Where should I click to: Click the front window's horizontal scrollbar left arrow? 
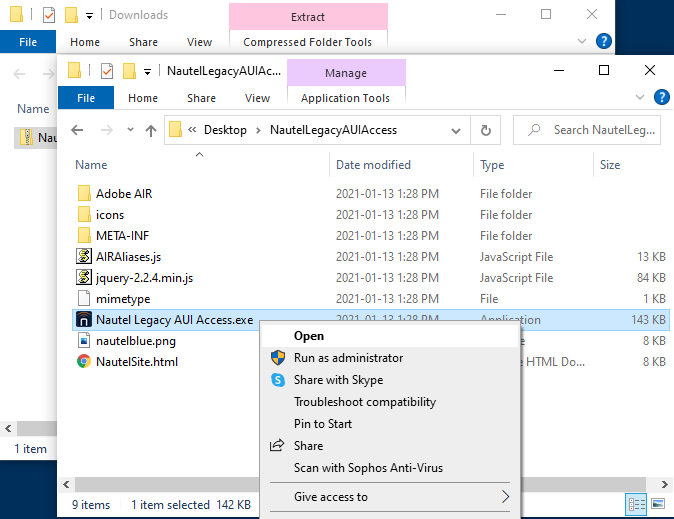66,484
